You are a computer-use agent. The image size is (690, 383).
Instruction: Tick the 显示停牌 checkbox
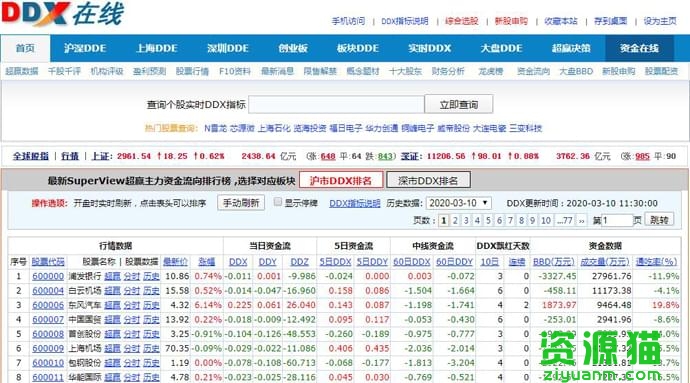point(277,202)
